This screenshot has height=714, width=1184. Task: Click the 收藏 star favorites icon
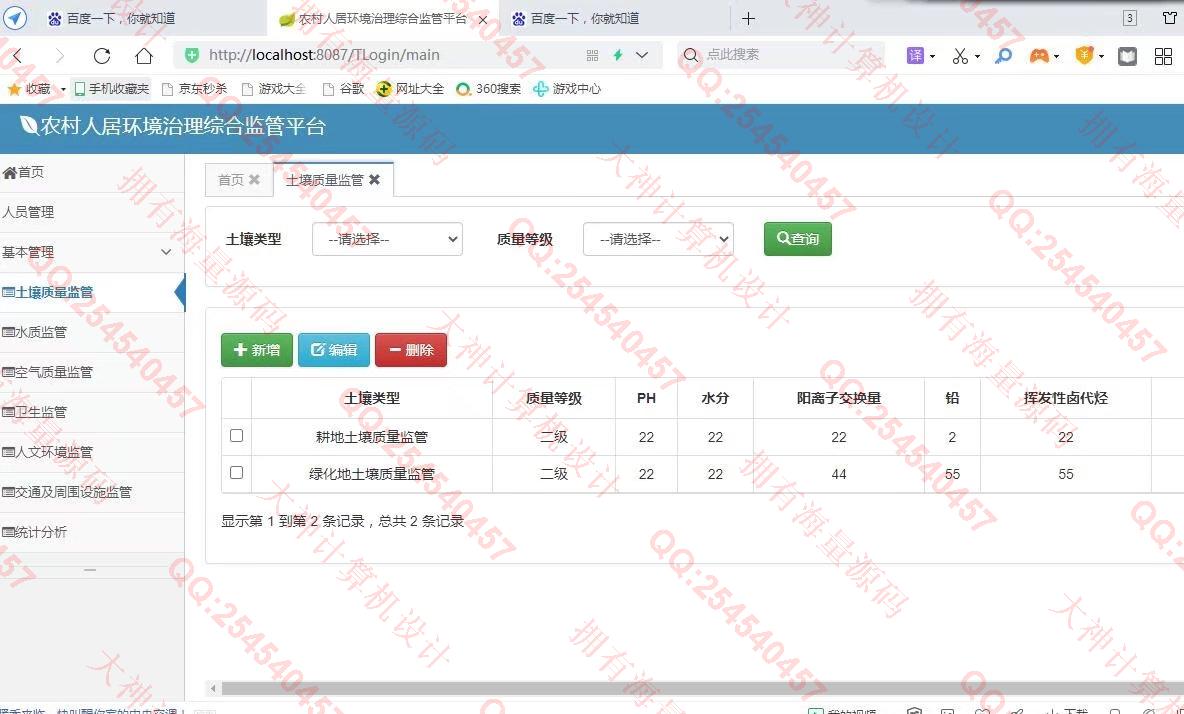(14, 89)
